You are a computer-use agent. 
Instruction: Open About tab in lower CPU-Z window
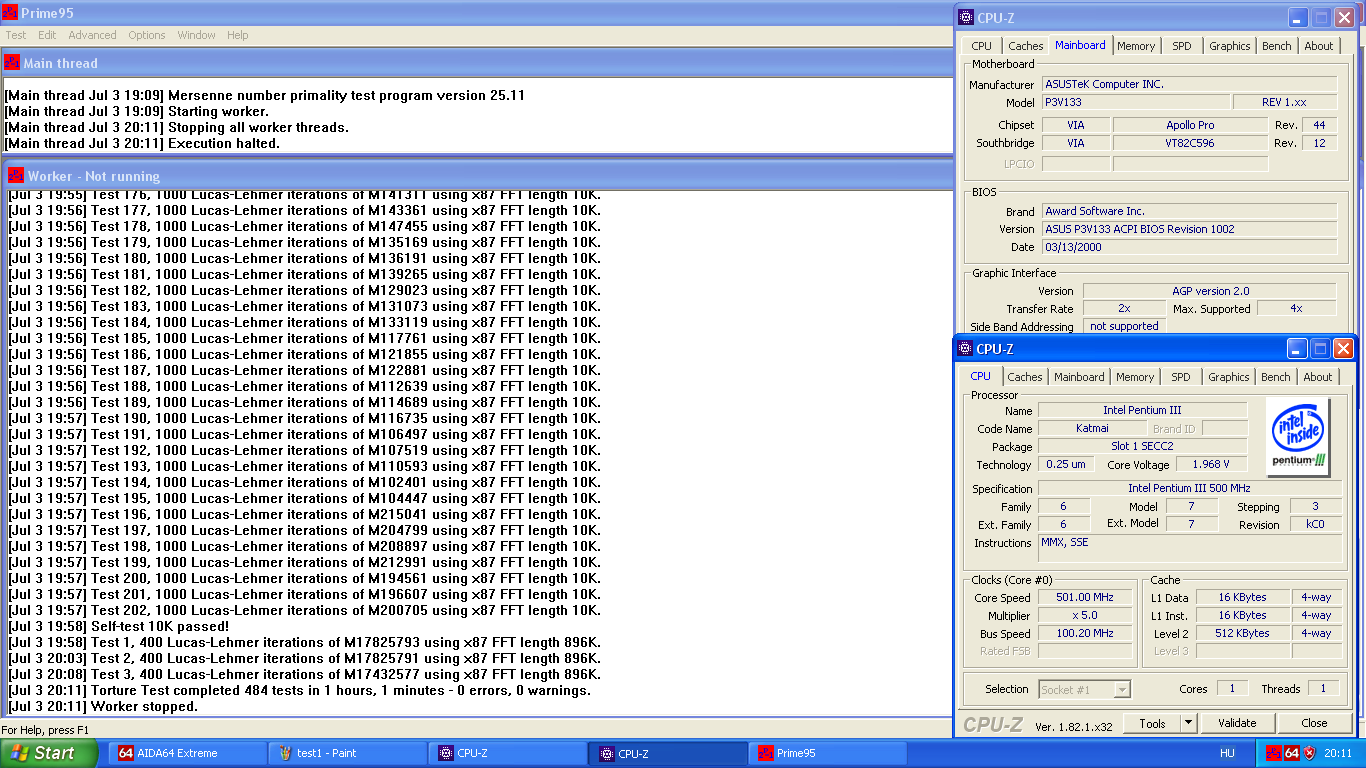(1318, 377)
